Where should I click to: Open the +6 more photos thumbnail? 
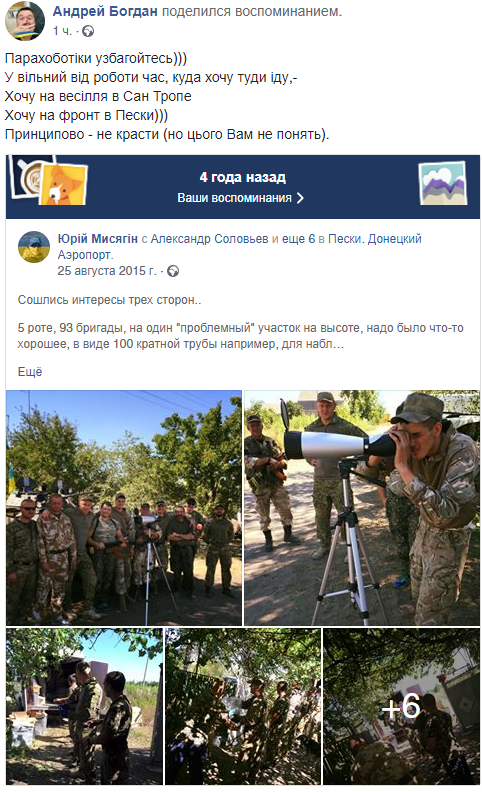(401, 706)
